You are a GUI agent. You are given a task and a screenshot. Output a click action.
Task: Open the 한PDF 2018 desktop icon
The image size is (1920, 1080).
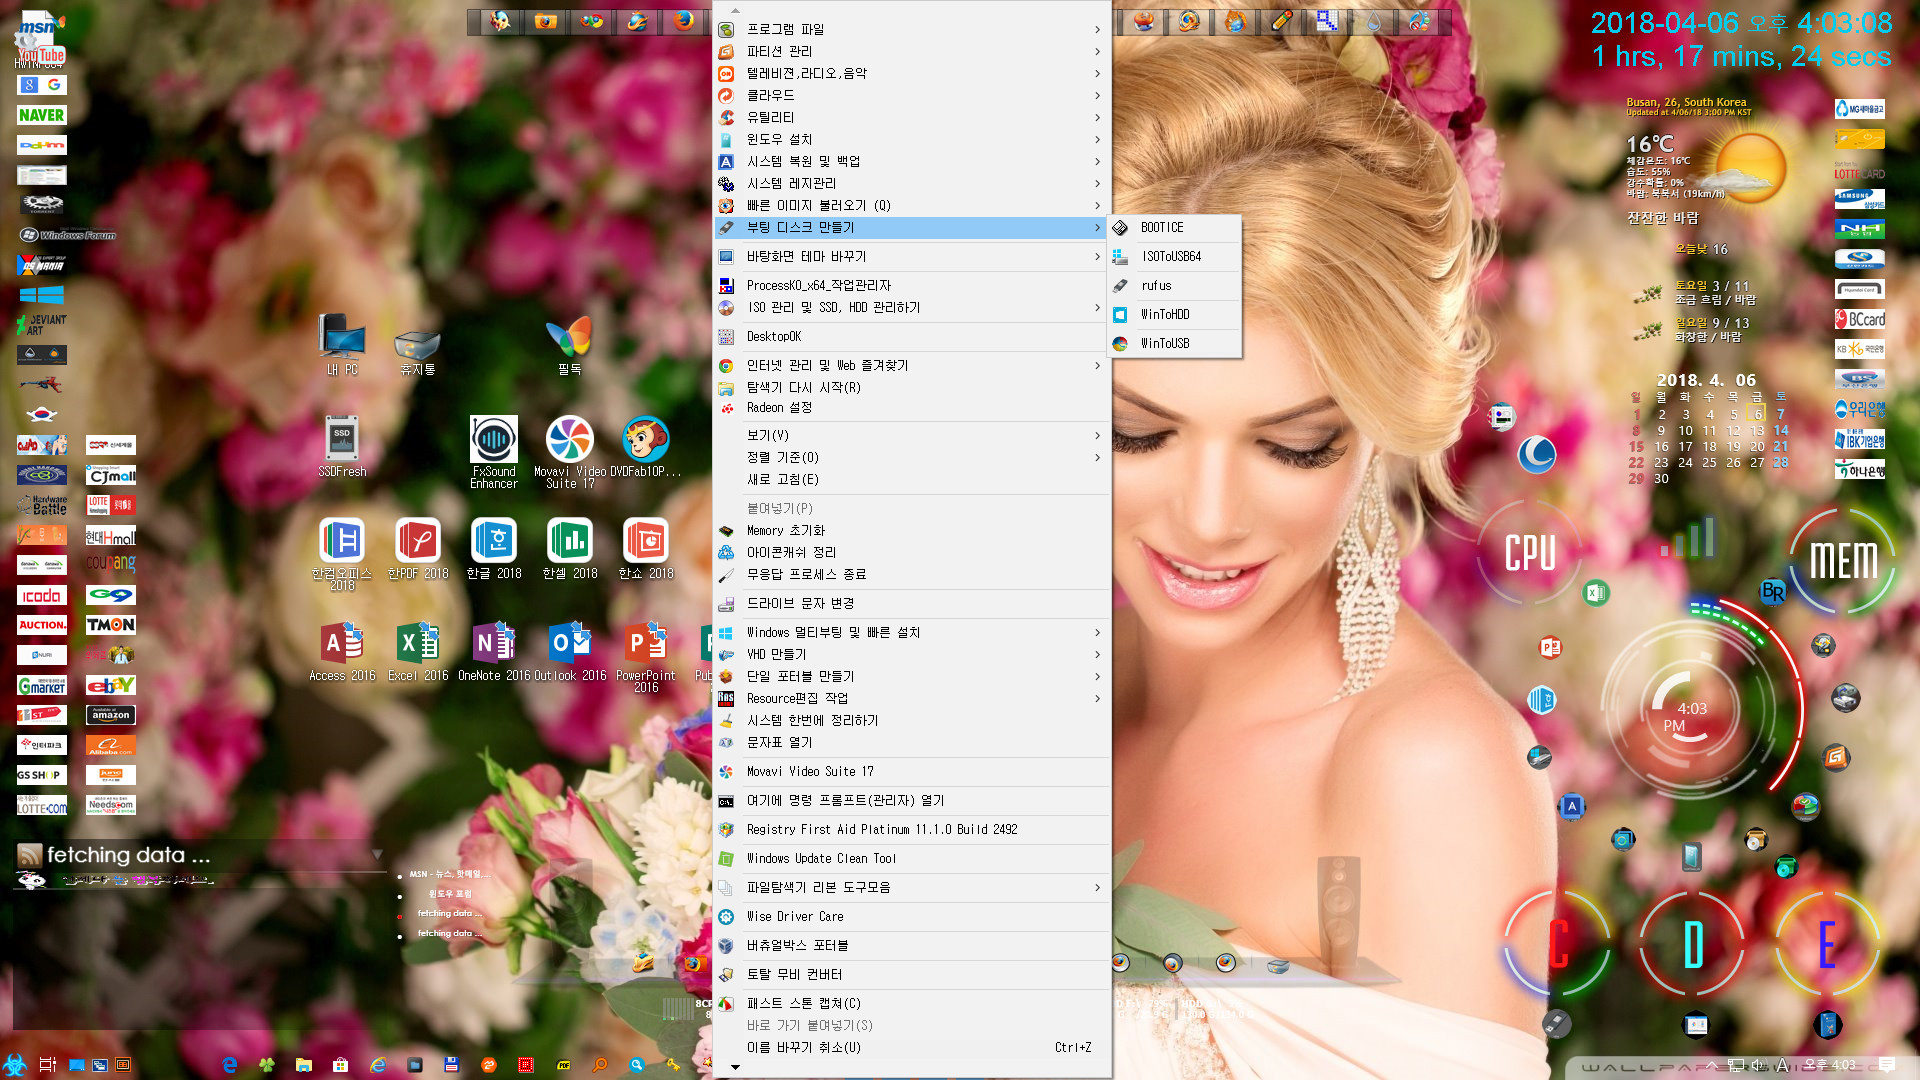point(418,548)
